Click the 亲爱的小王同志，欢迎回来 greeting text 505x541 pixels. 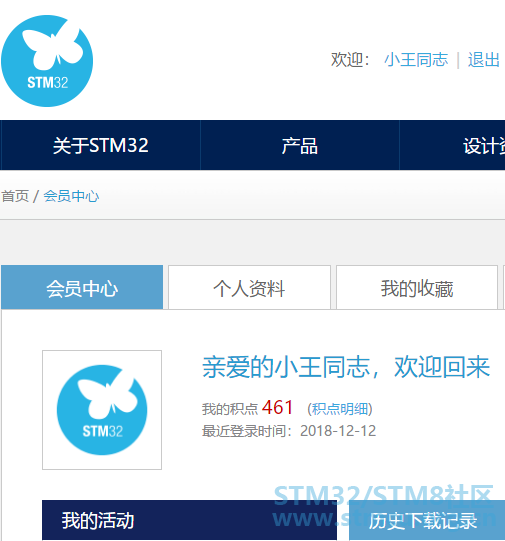point(346,367)
